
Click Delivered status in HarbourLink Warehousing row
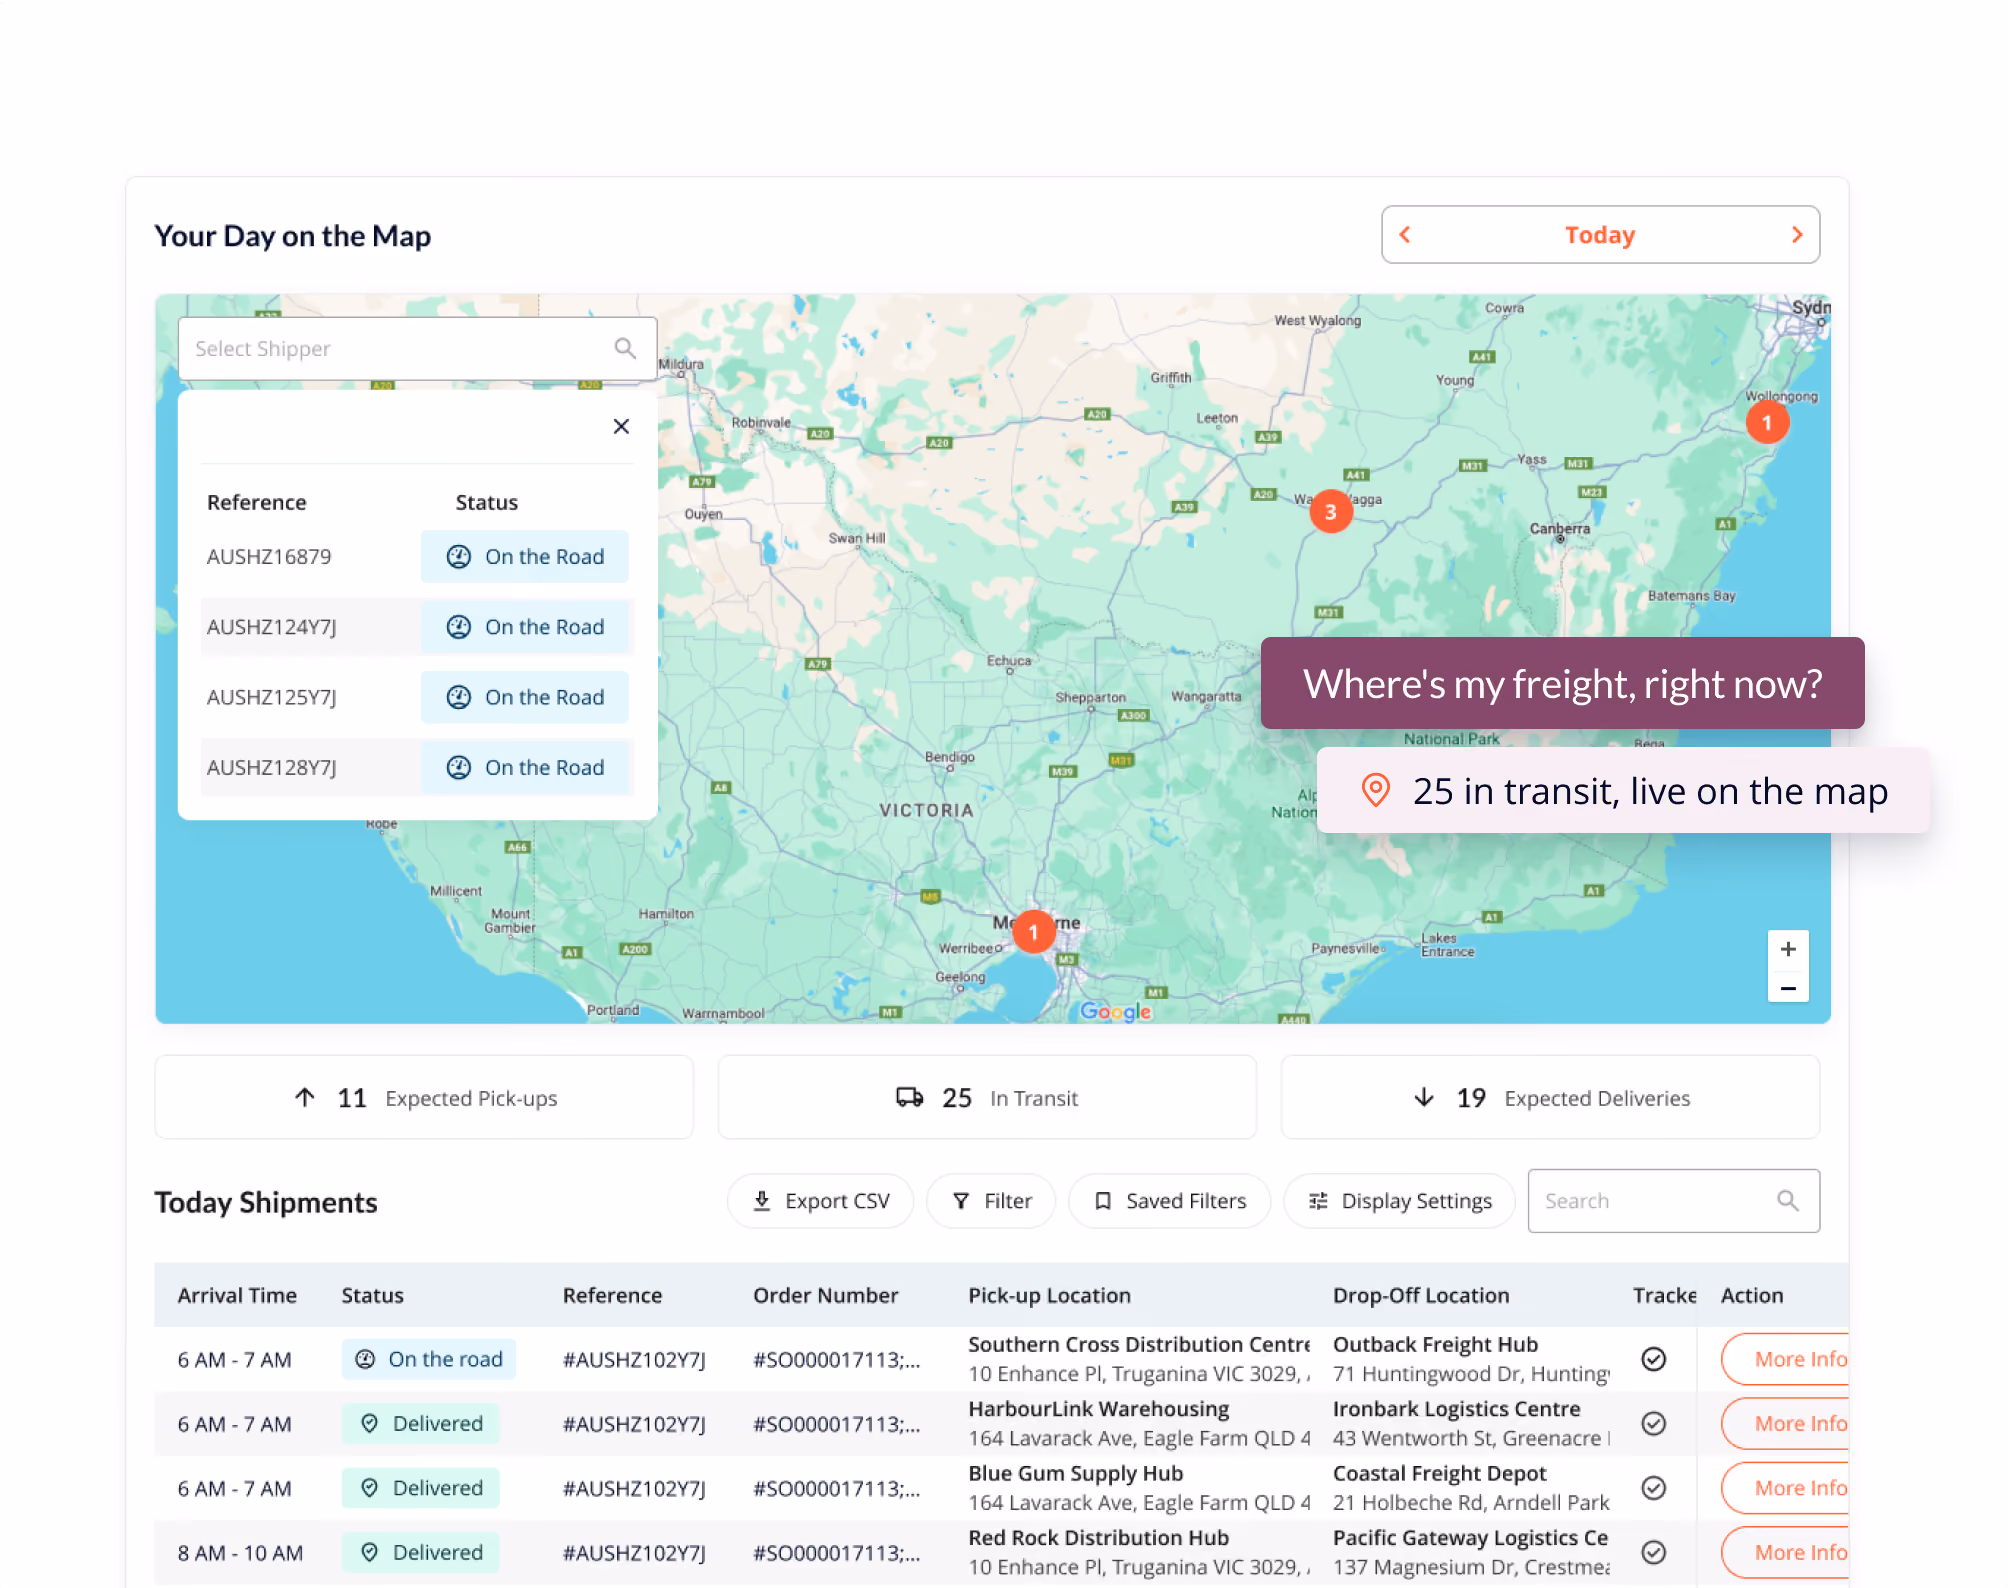coord(421,1423)
